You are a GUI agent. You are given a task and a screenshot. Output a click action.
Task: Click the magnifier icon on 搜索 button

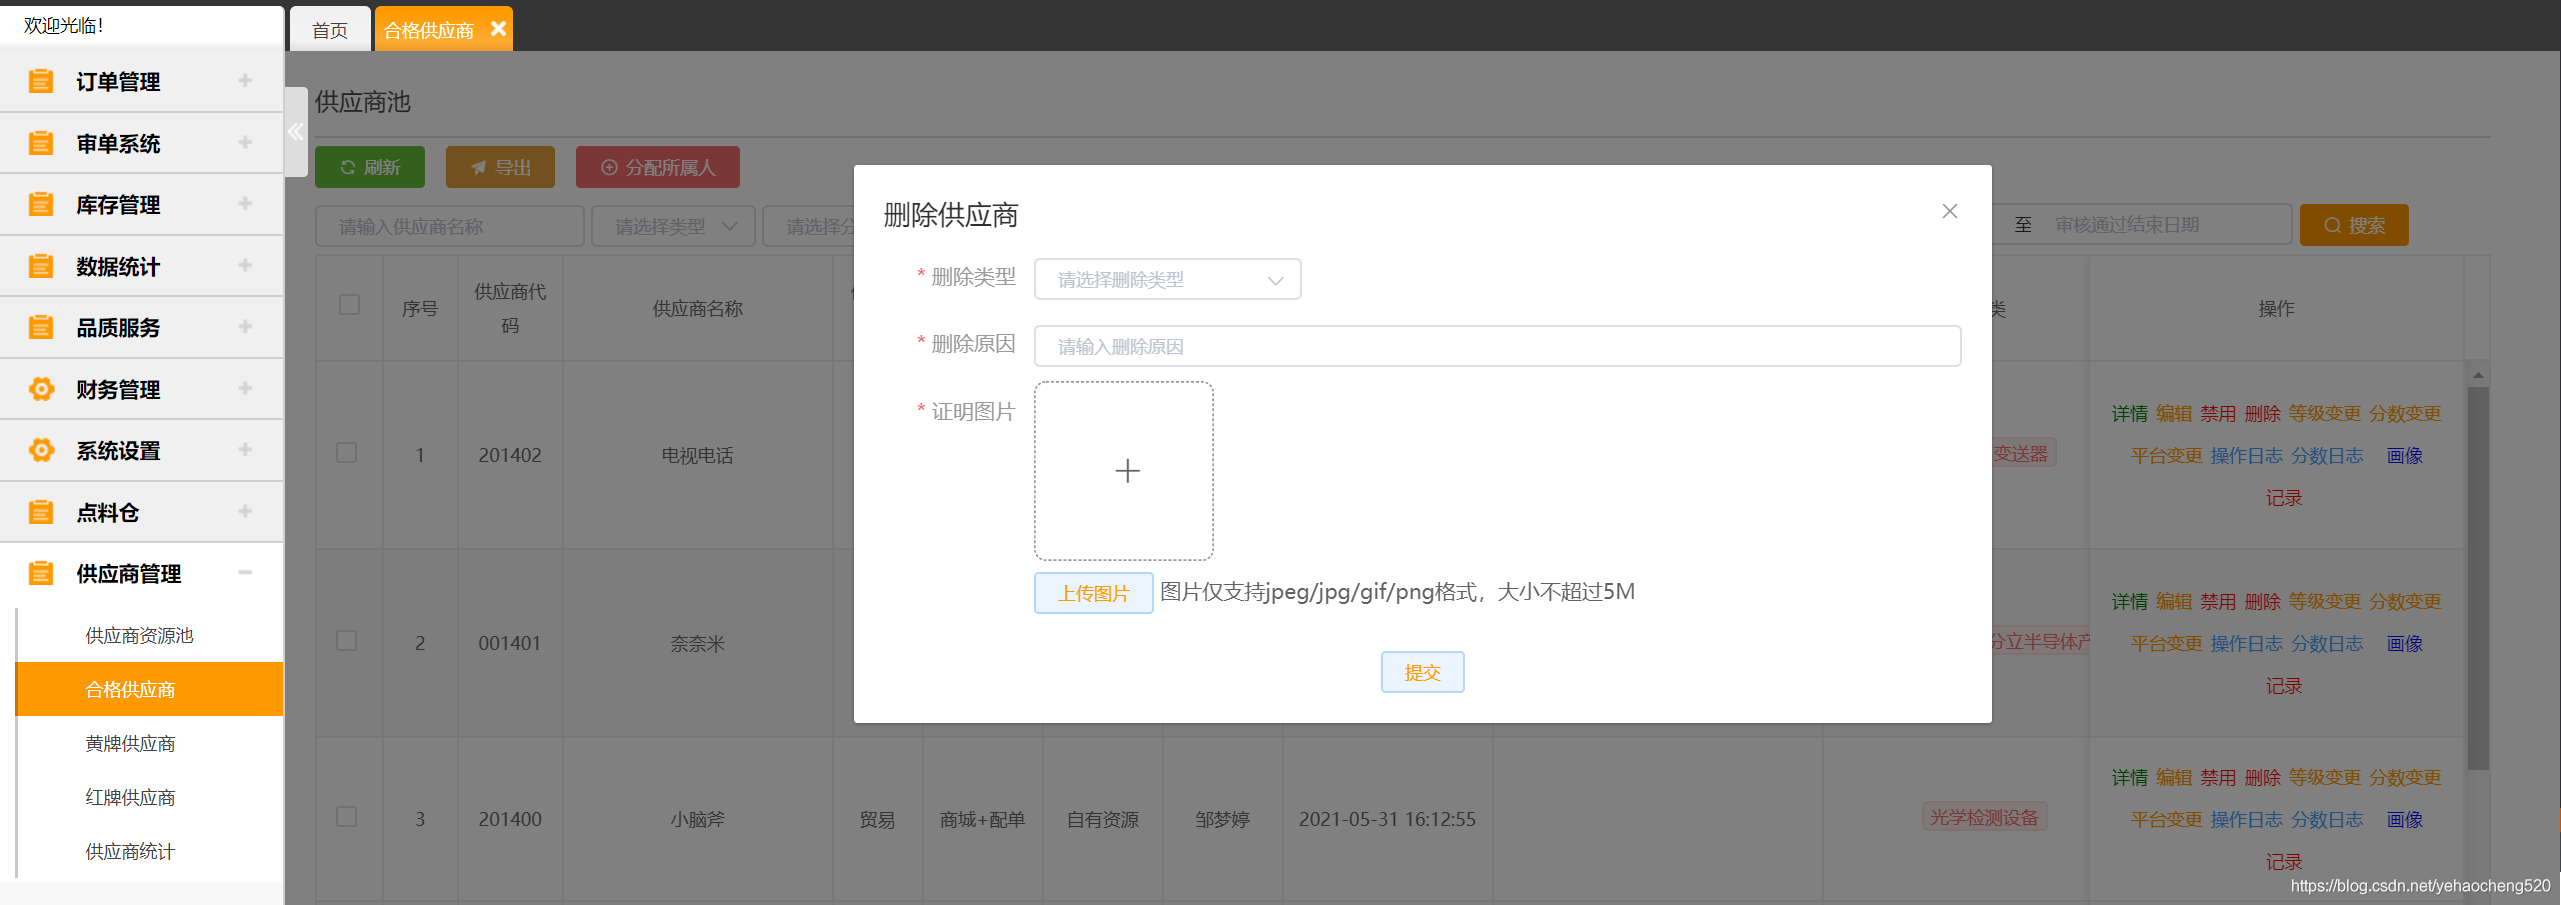pos(2331,225)
